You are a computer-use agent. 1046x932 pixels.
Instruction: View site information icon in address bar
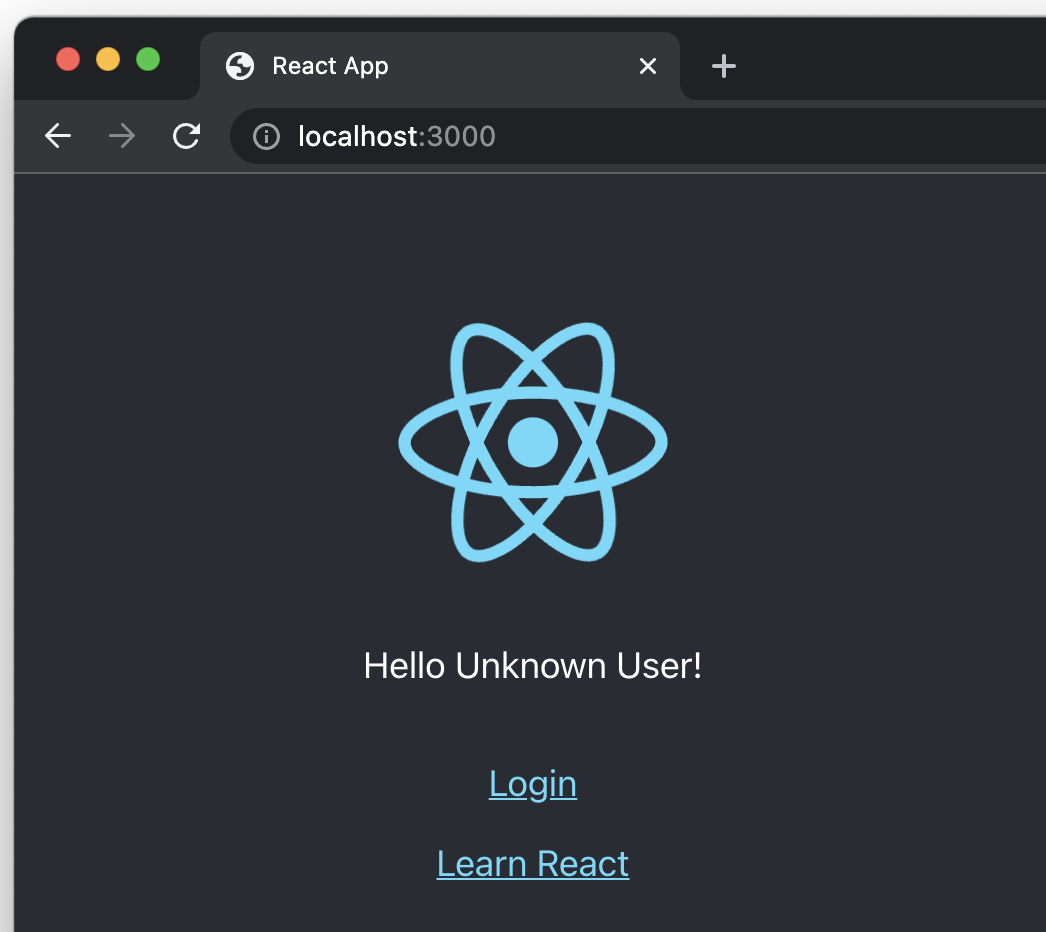point(266,137)
